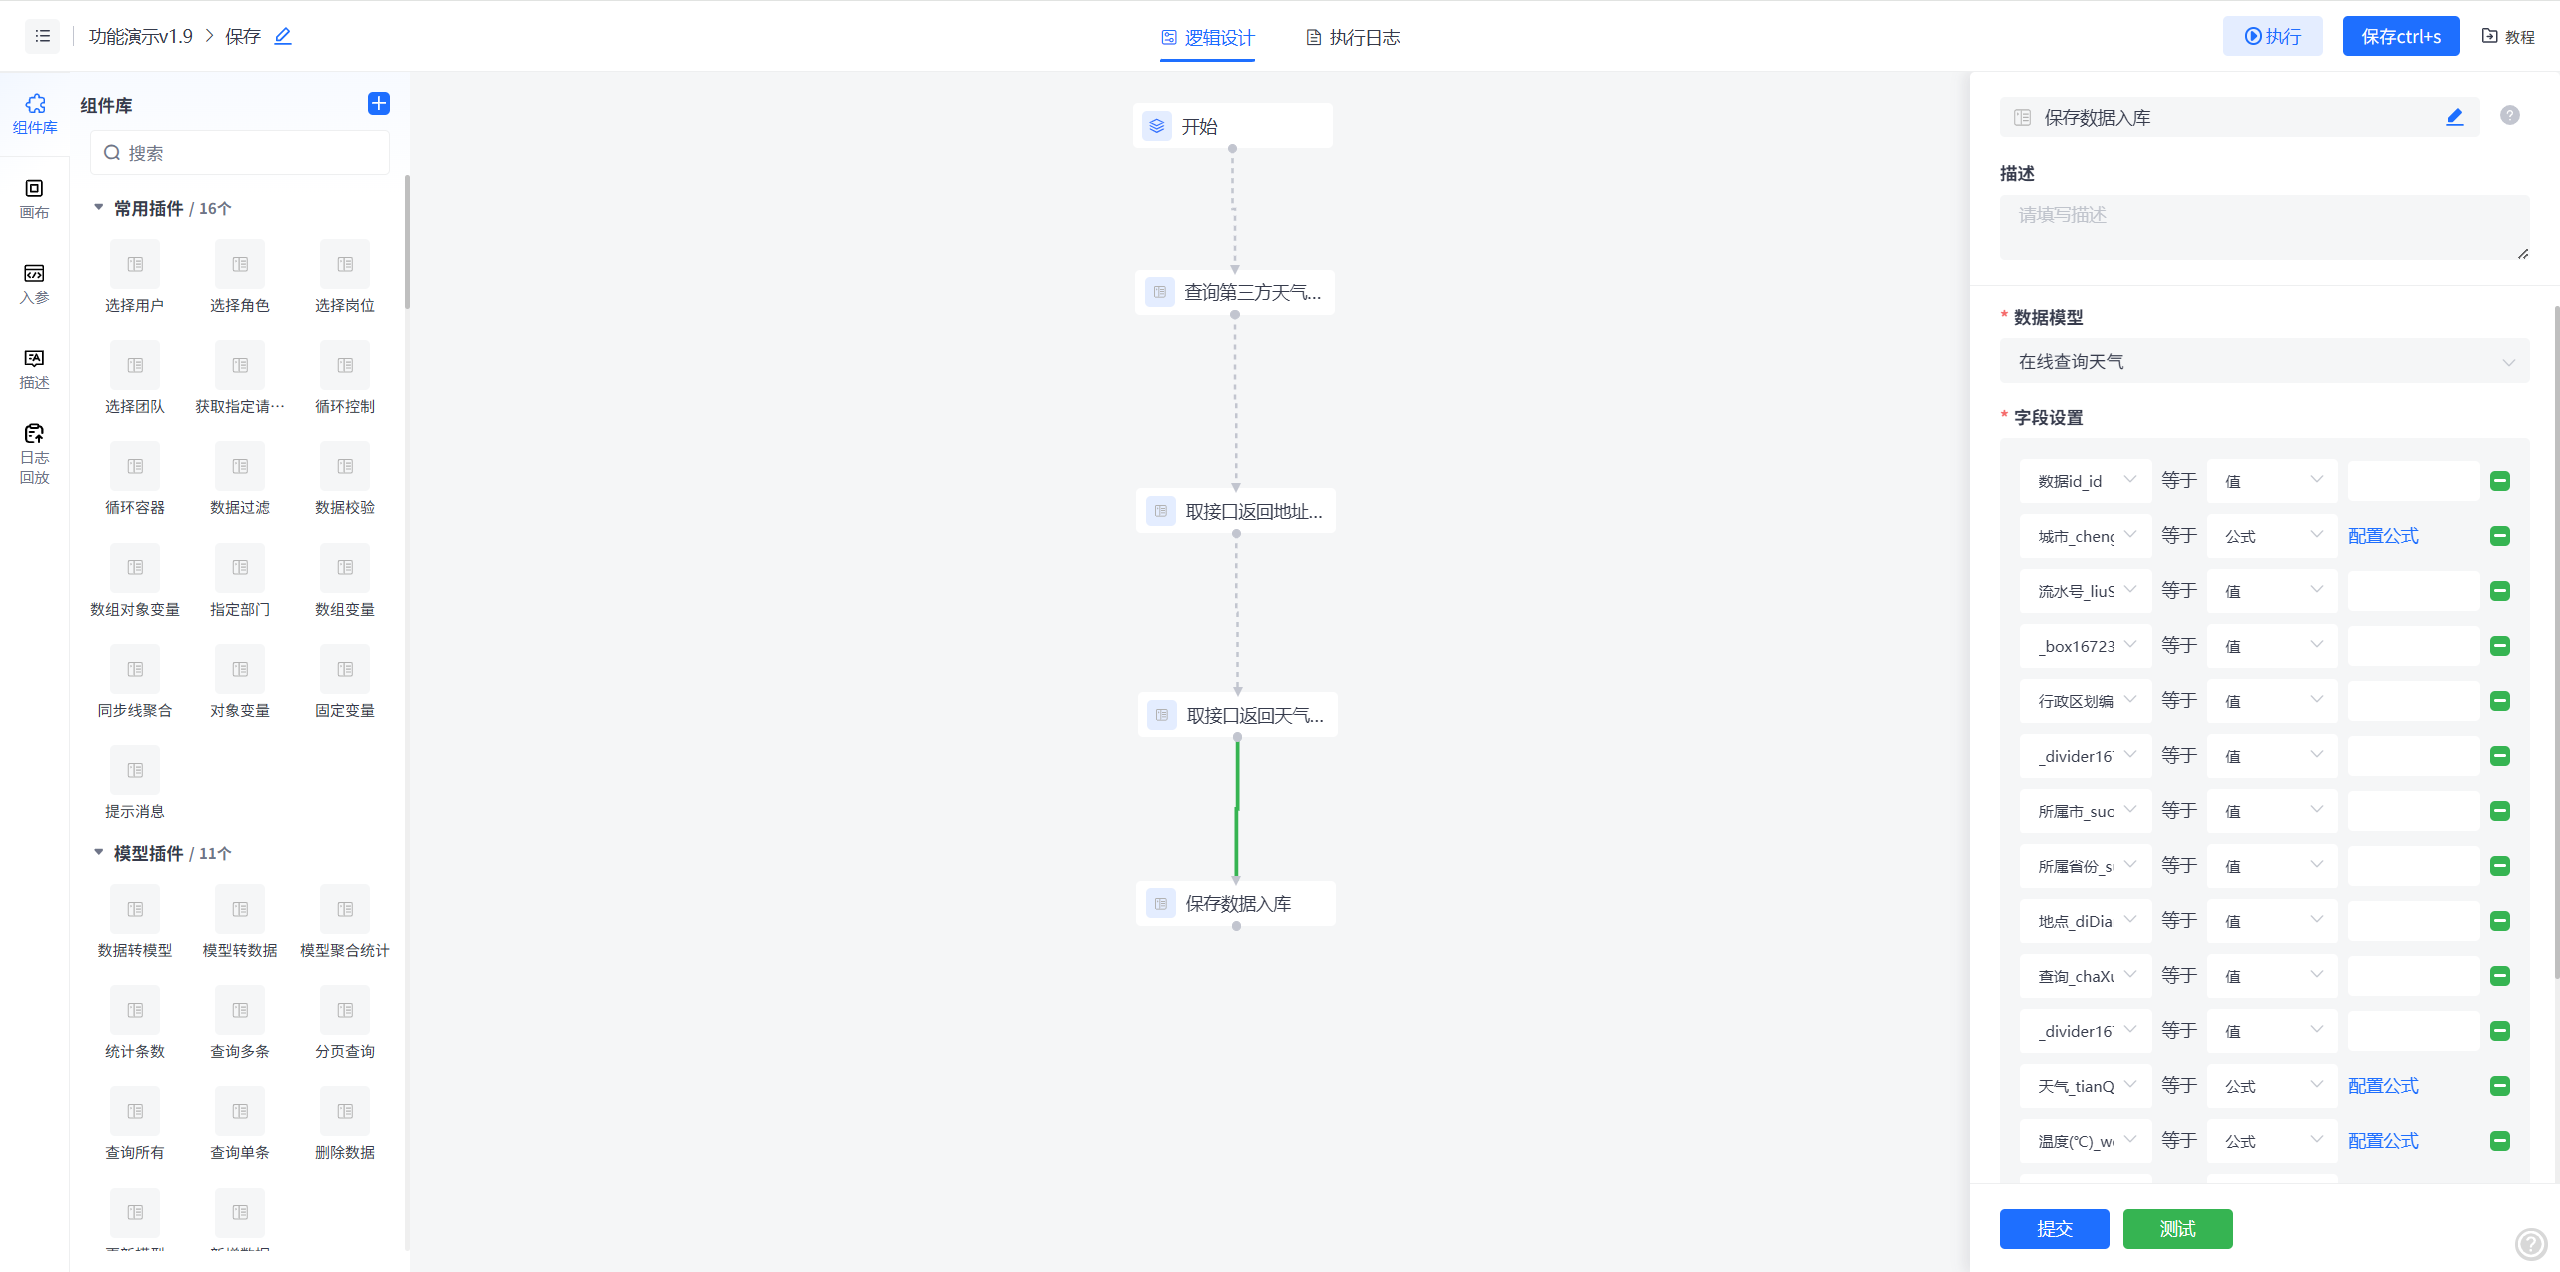Screen dimensions: 2560x1272
Task: Open the 画布 canvas sidebar panel
Action: tap(34, 198)
